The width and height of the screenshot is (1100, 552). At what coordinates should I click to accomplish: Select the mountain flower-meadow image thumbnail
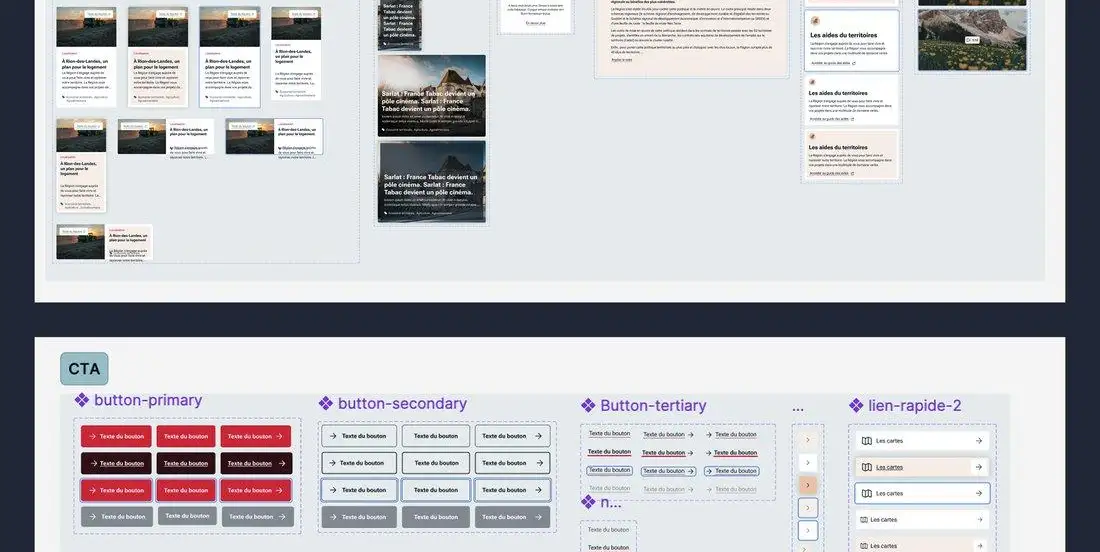[972, 40]
